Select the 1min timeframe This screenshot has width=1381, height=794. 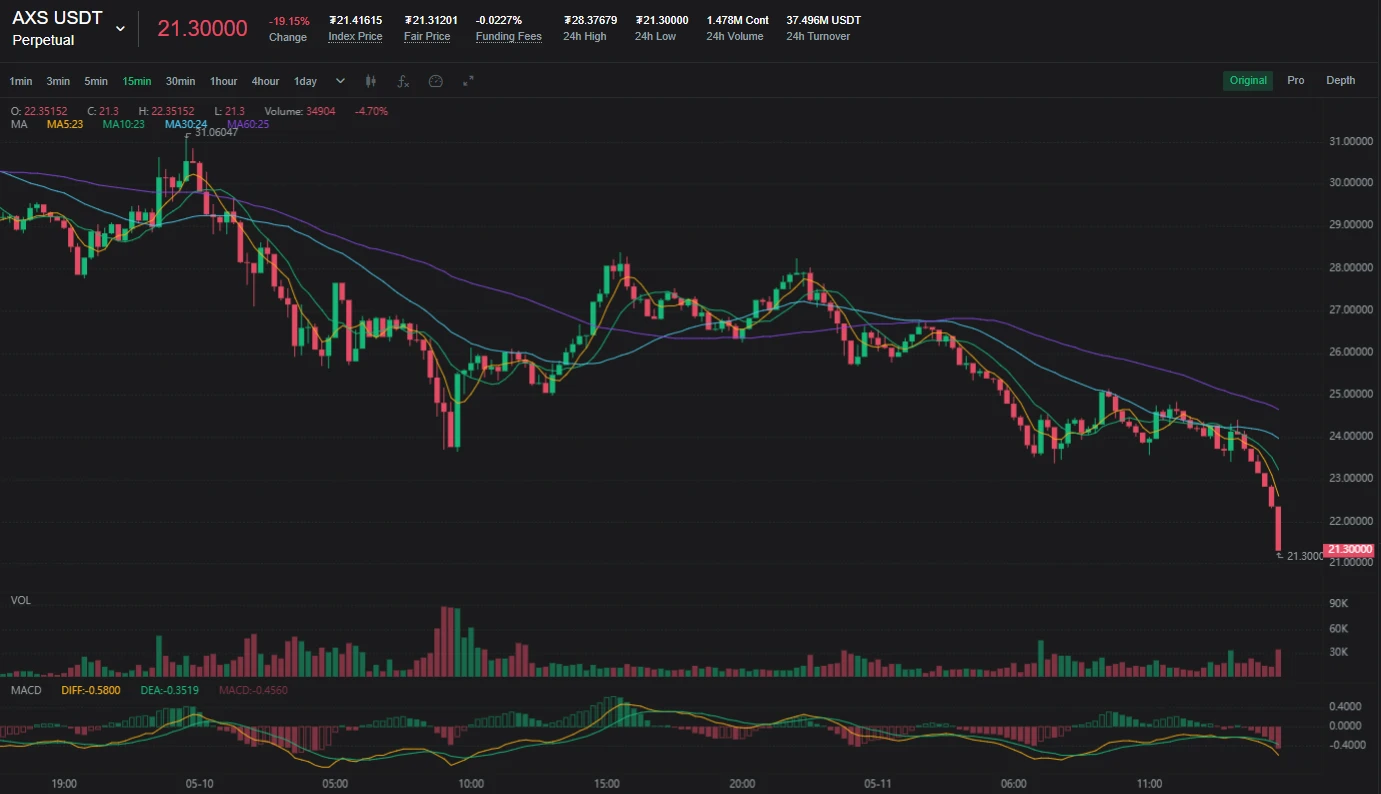tap(21, 81)
